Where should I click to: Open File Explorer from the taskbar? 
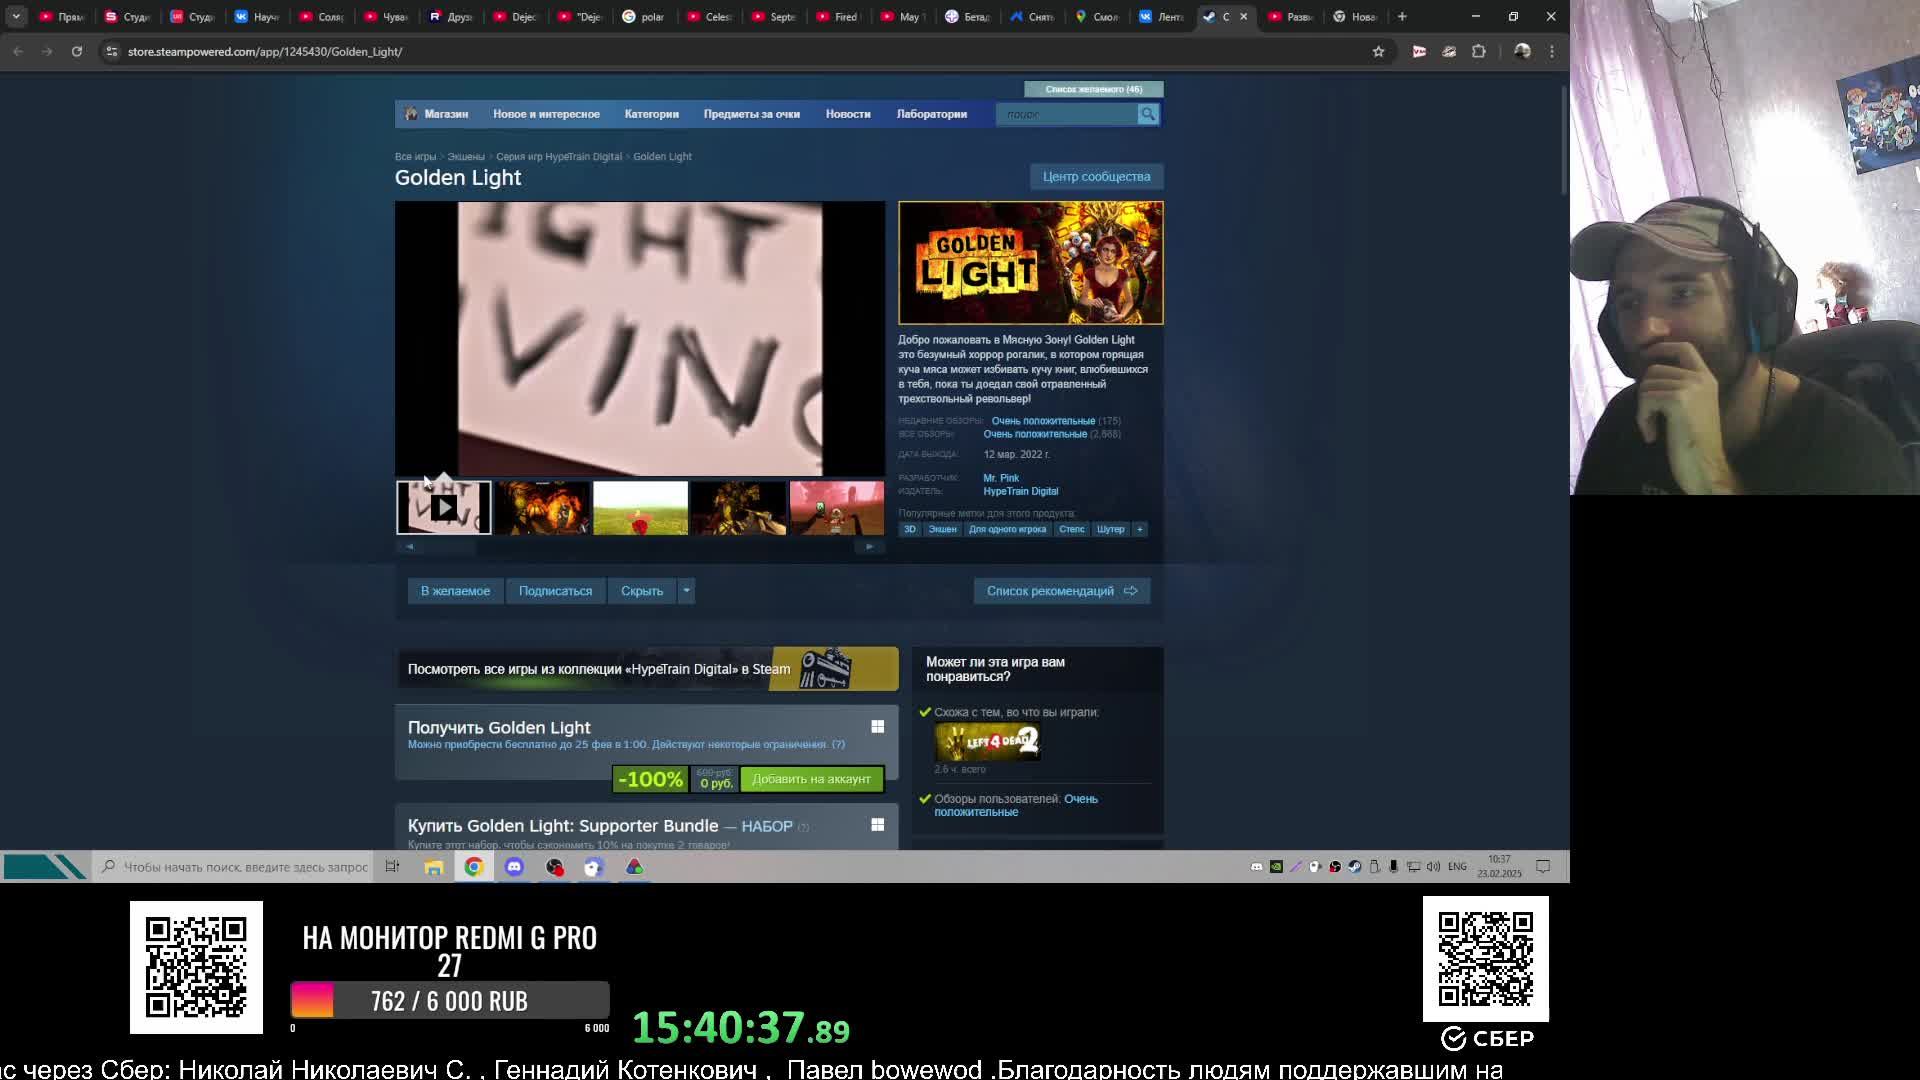tap(433, 867)
